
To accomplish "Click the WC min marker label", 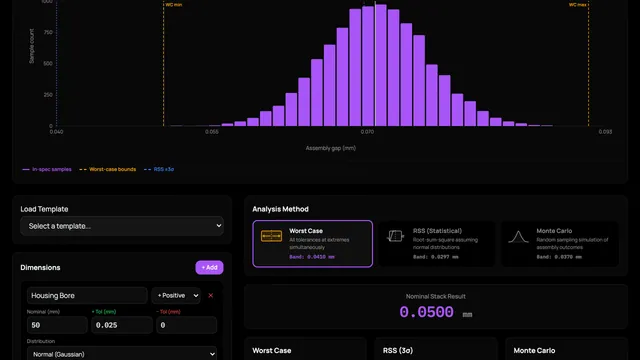I will click(173, 5).
